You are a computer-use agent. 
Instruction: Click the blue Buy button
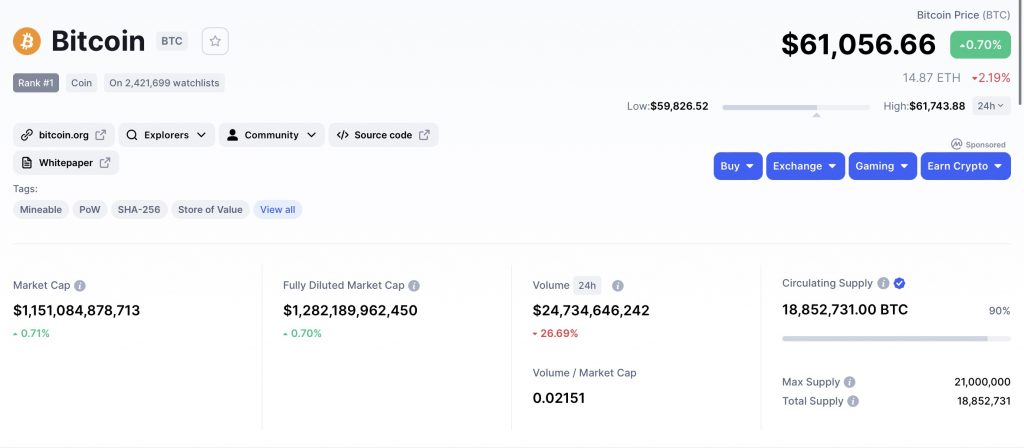pos(738,166)
